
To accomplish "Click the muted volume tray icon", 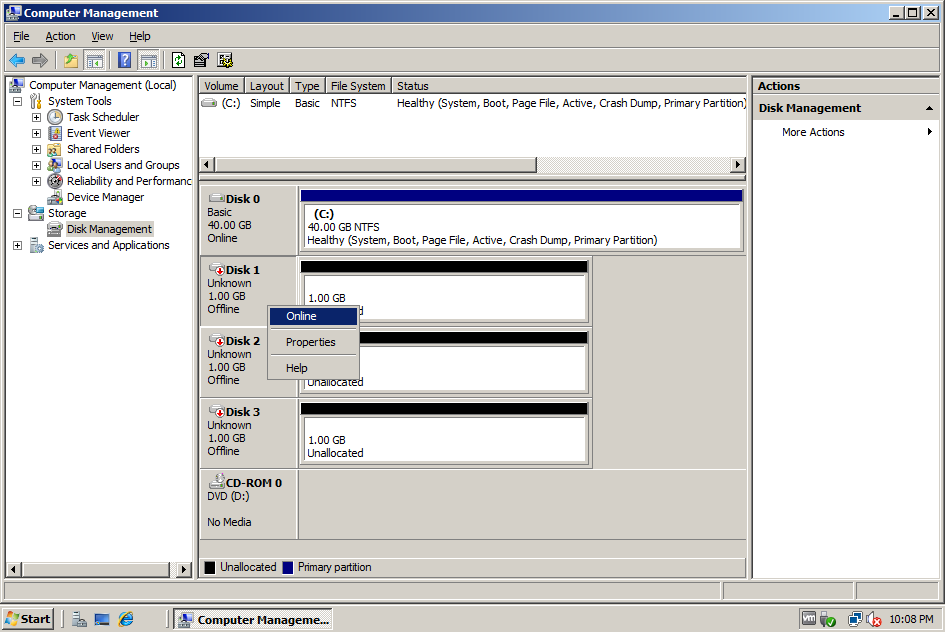I will (x=874, y=619).
